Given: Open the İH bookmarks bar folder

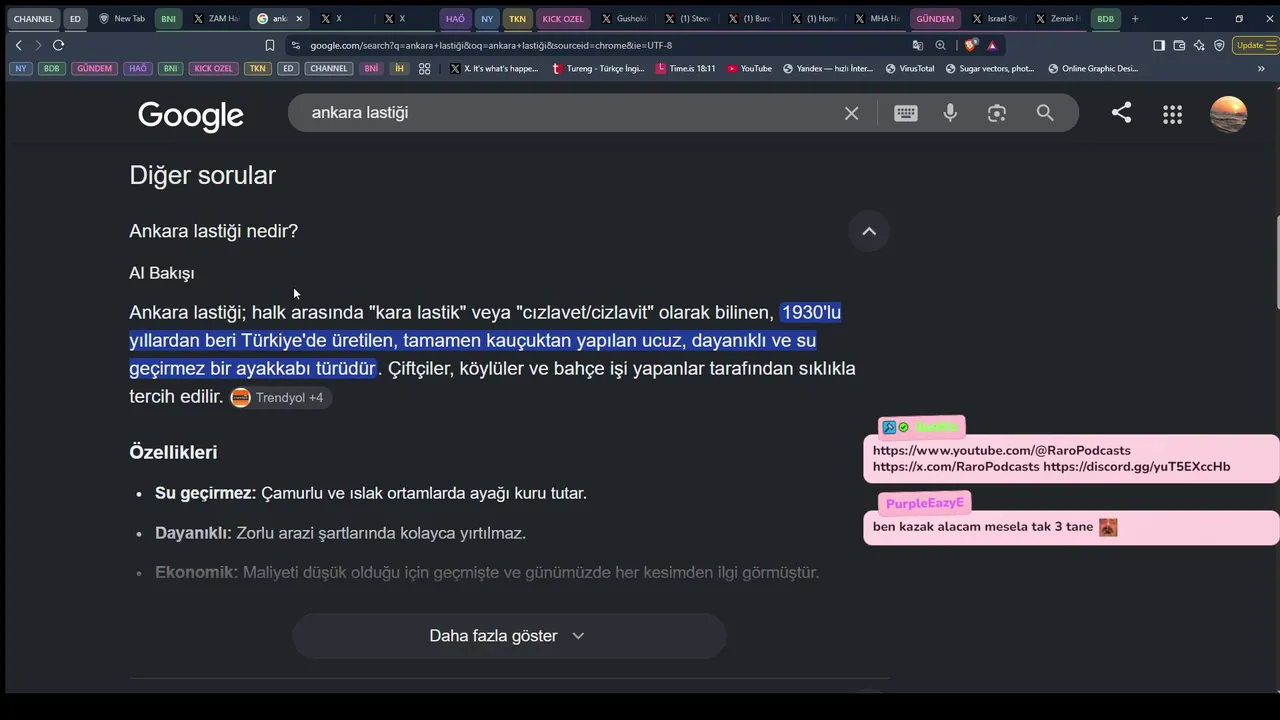Looking at the screenshot, I should pyautogui.click(x=400, y=68).
